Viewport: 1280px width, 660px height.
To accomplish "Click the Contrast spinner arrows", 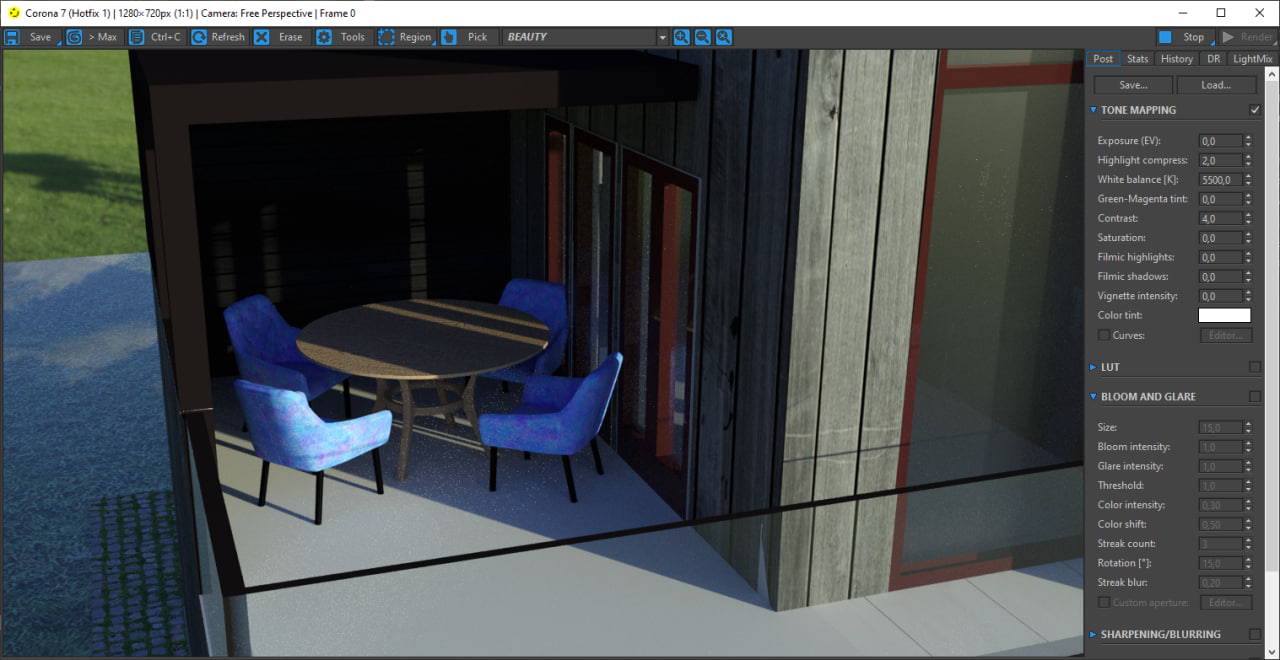I will coord(1248,219).
